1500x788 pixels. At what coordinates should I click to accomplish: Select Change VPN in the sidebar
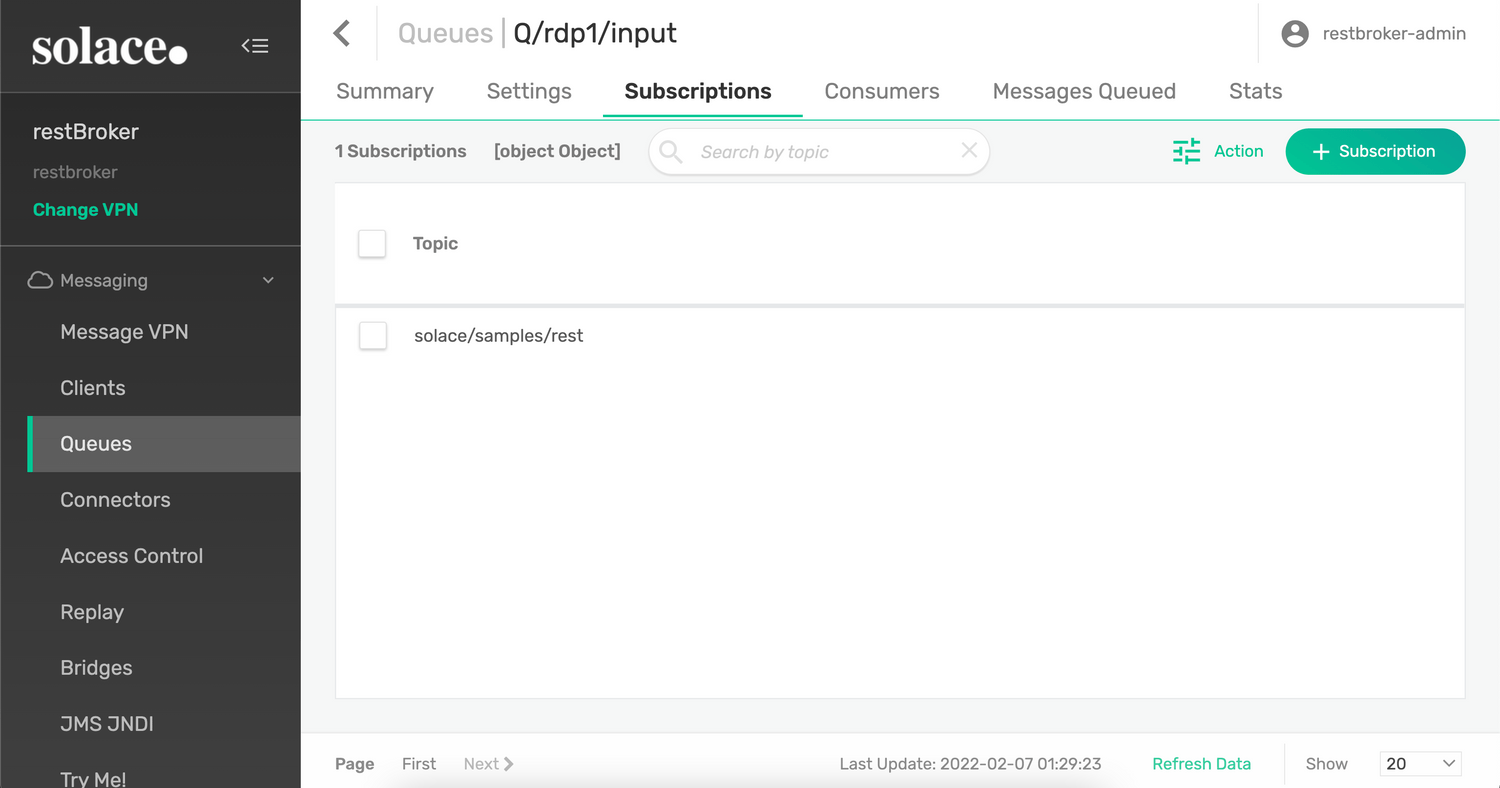point(85,209)
